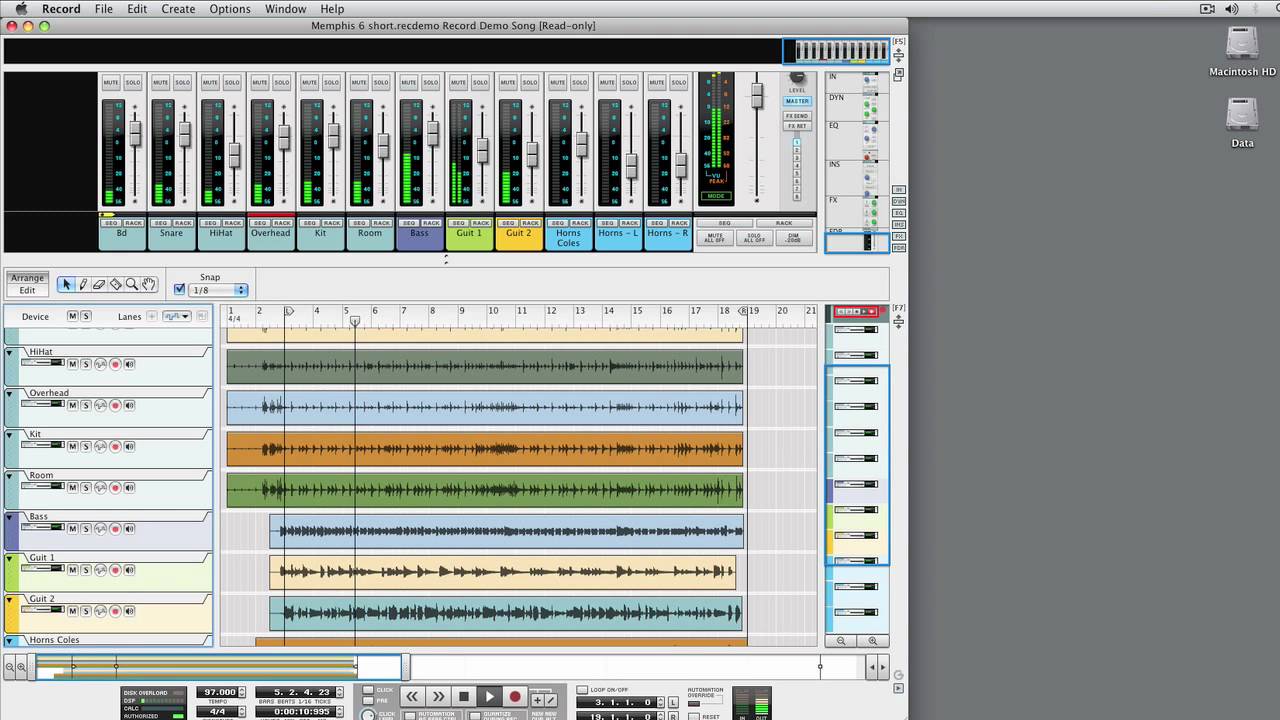Mute the Horns - R mixer channel
Screen dimensions: 1280x720
tap(657, 83)
